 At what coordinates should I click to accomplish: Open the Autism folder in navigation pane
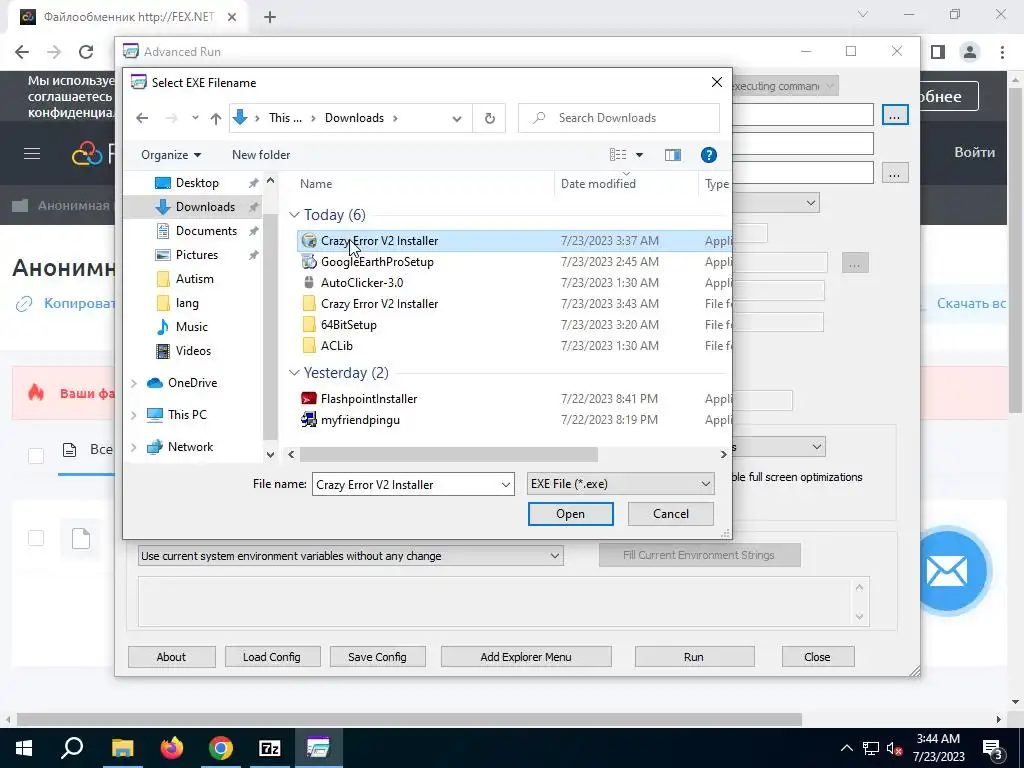click(x=194, y=279)
